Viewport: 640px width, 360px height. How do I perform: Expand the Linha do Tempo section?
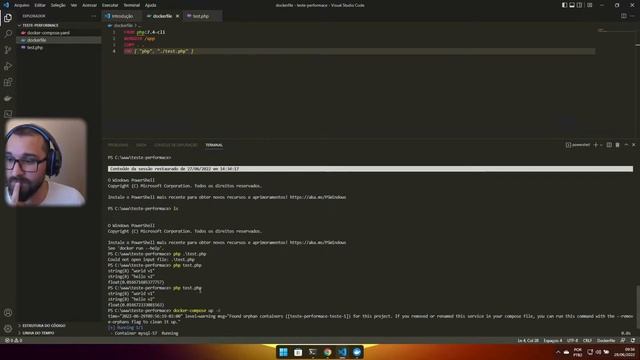click(x=59, y=333)
